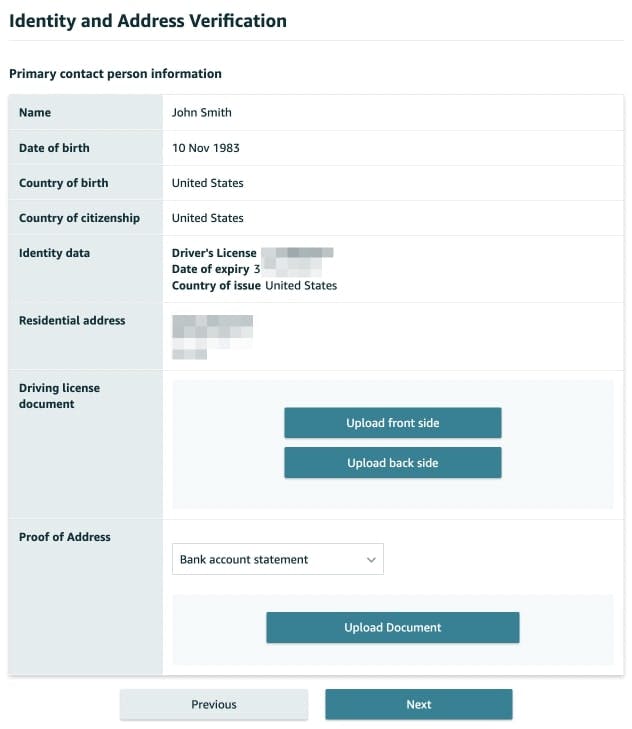Screen dimensions: 632x729
Task: Click the Residential address row label
Action: 72,321
